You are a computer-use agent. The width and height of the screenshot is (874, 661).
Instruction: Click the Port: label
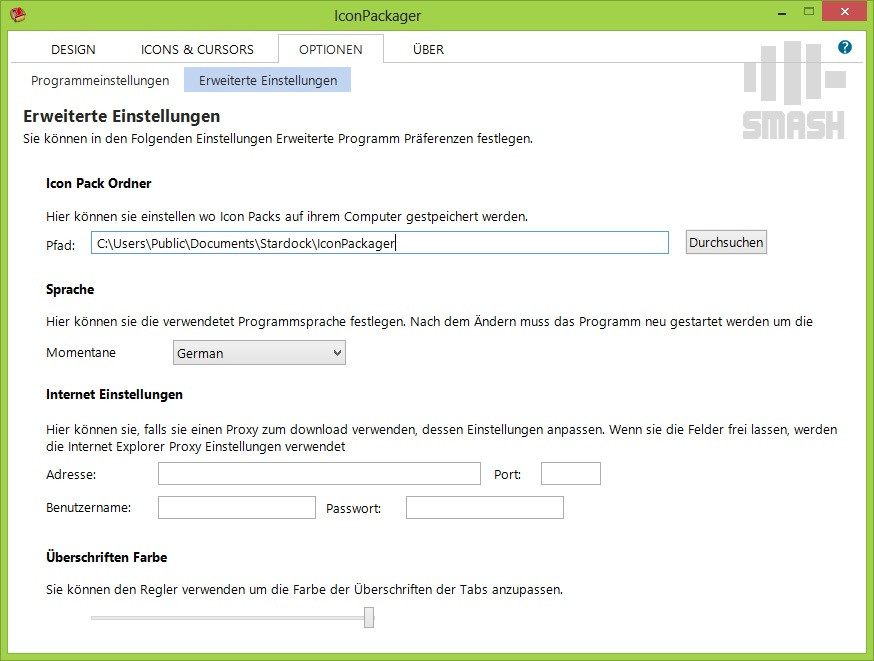(507, 474)
